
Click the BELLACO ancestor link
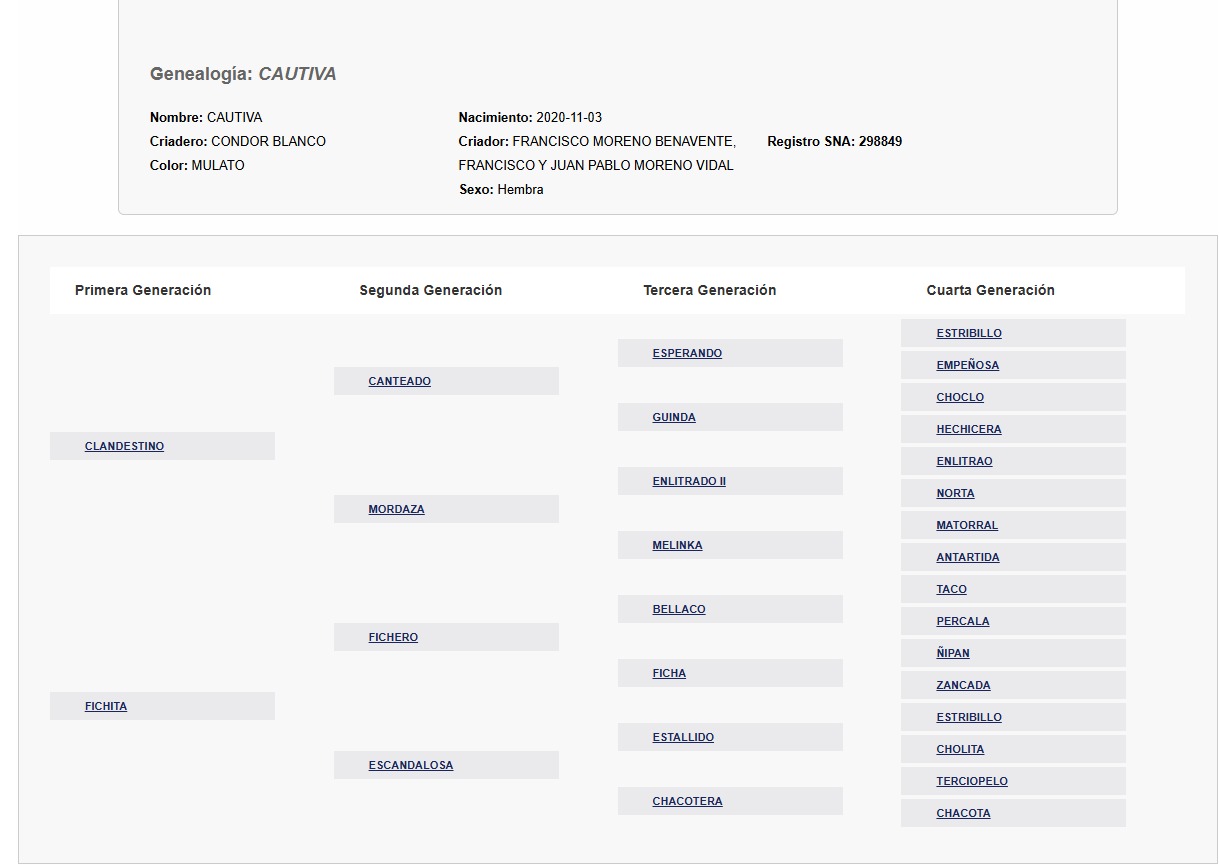click(x=679, y=610)
